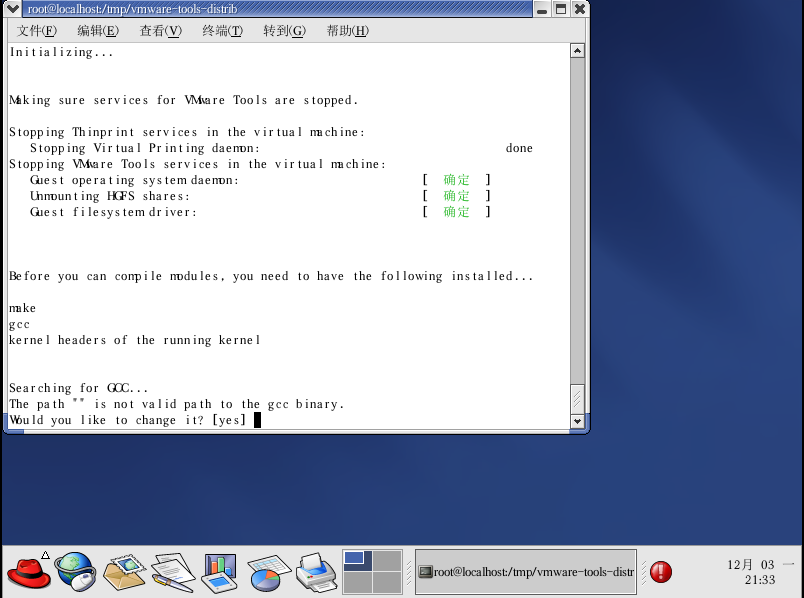
Task: Maximize the terminal window
Action: point(560,9)
